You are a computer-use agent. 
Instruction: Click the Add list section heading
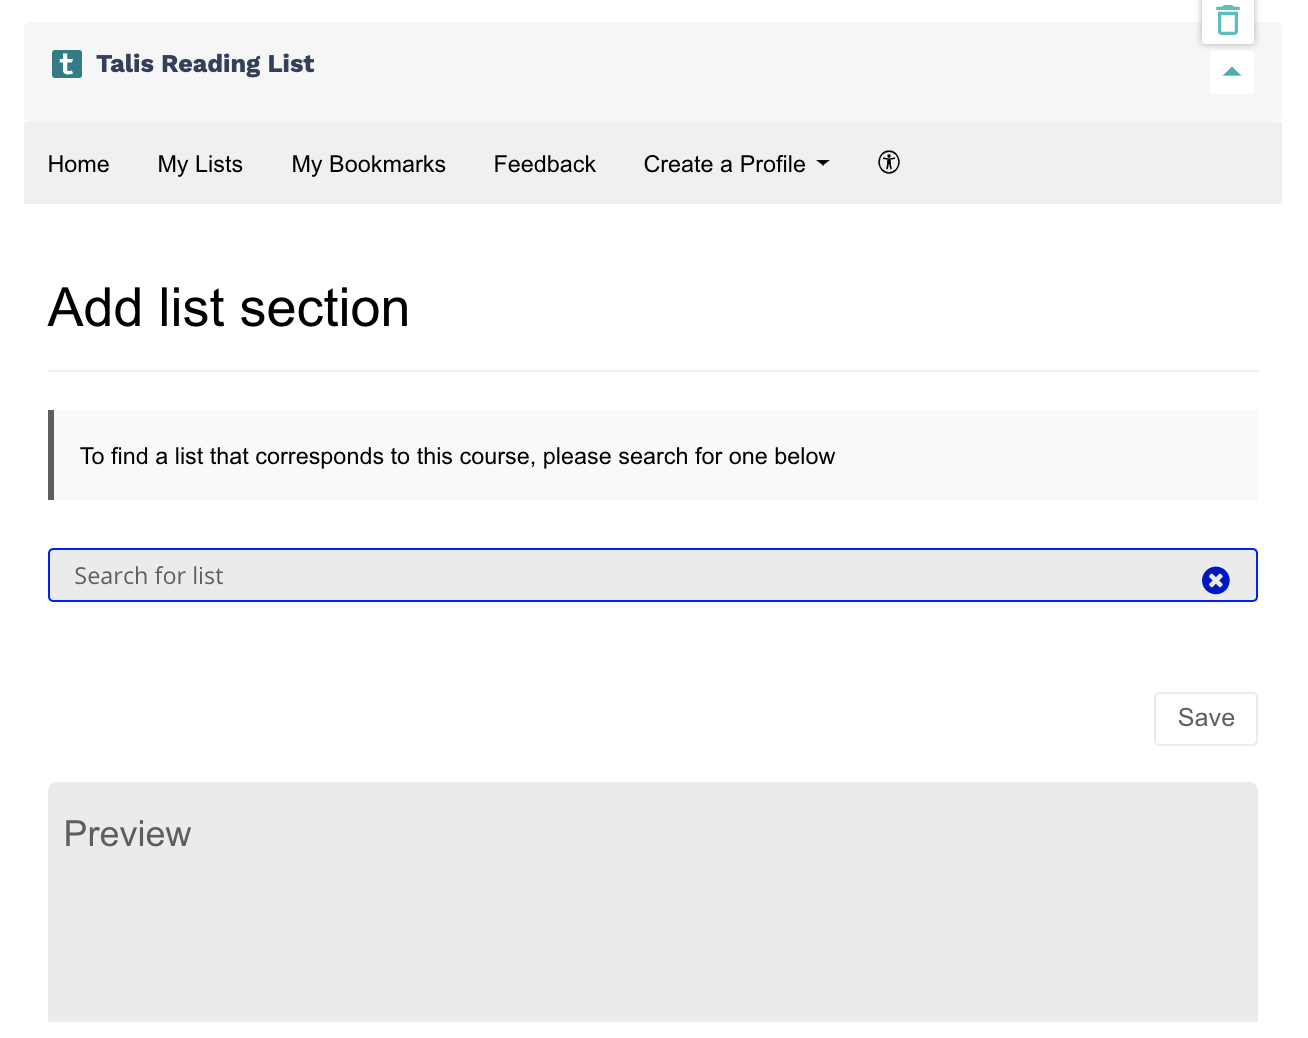(x=229, y=307)
